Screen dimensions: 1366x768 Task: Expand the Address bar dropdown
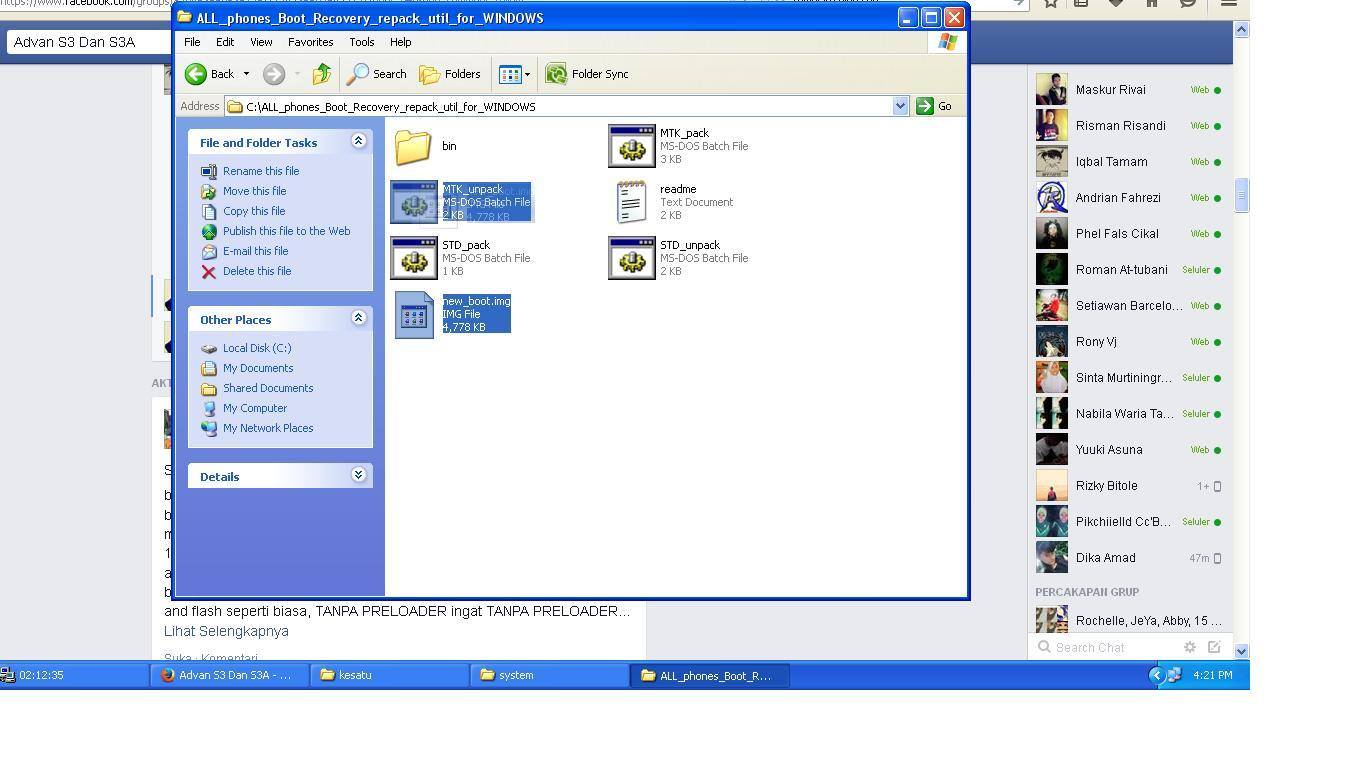(900, 106)
